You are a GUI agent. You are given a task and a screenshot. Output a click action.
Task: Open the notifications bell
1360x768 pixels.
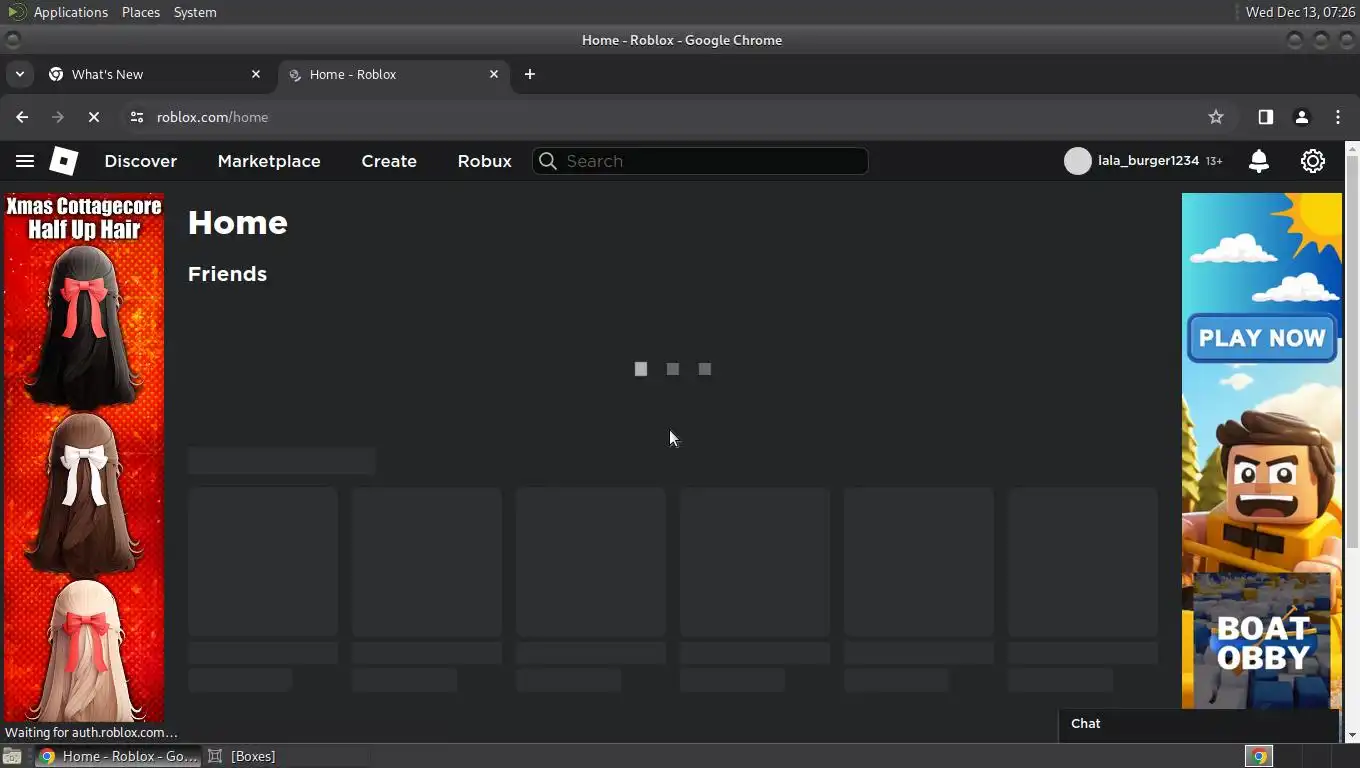[x=1259, y=161]
